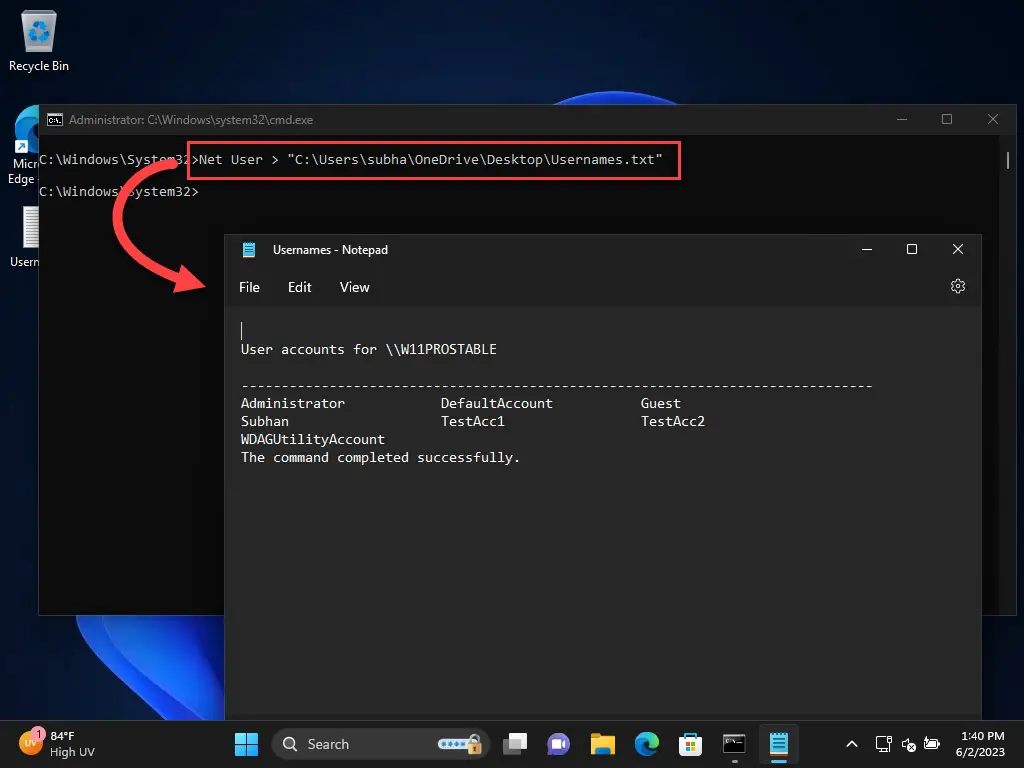1024x768 pixels.
Task: Open Task View from taskbar
Action: coord(515,744)
